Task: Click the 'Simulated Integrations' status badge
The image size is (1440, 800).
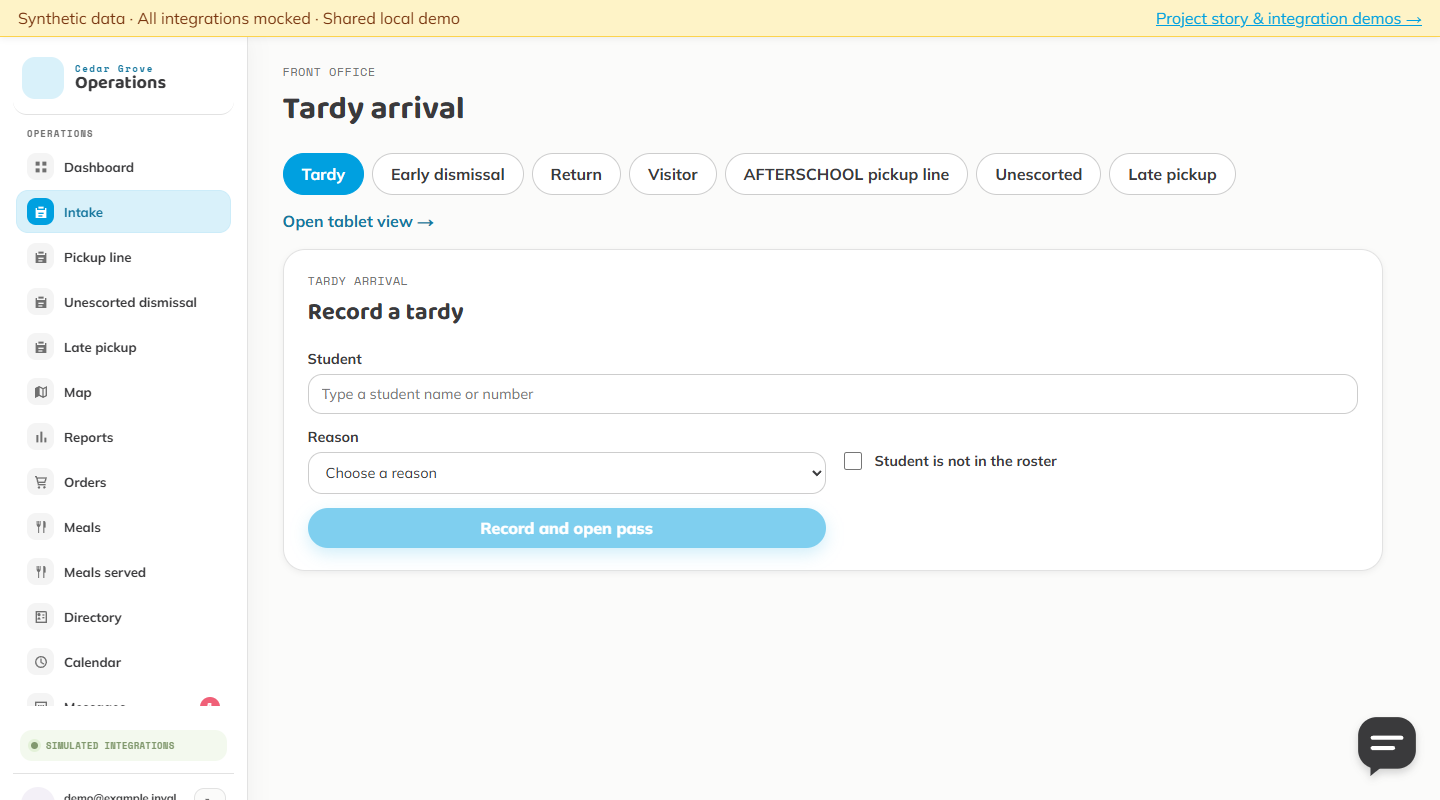Action: tap(123, 745)
